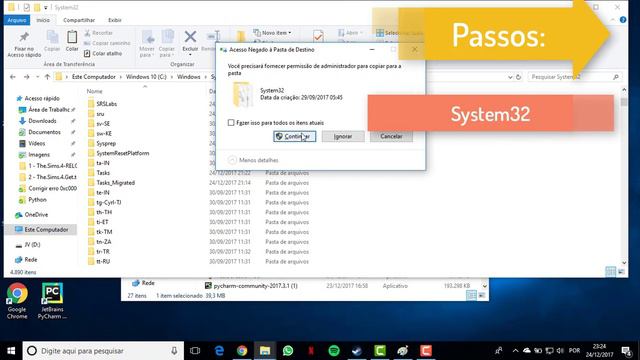This screenshot has height=360, width=640.
Task: Click 'Este Computador' in address breadcrumb
Action: point(94,77)
